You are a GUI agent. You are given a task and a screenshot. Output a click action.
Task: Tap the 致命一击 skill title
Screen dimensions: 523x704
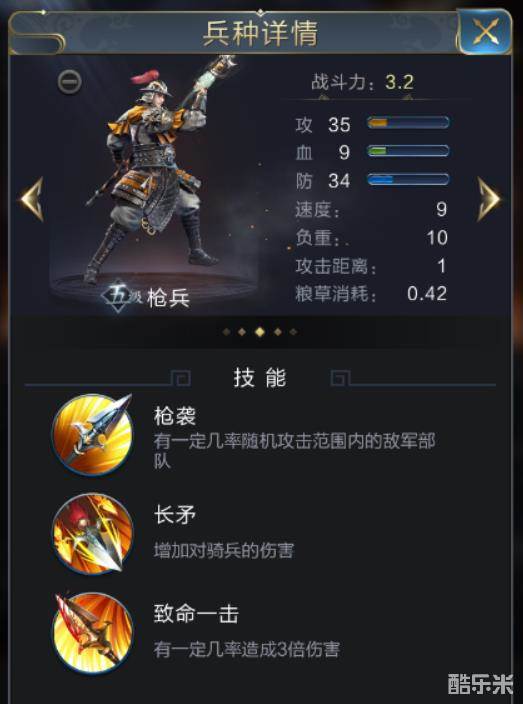tap(195, 615)
